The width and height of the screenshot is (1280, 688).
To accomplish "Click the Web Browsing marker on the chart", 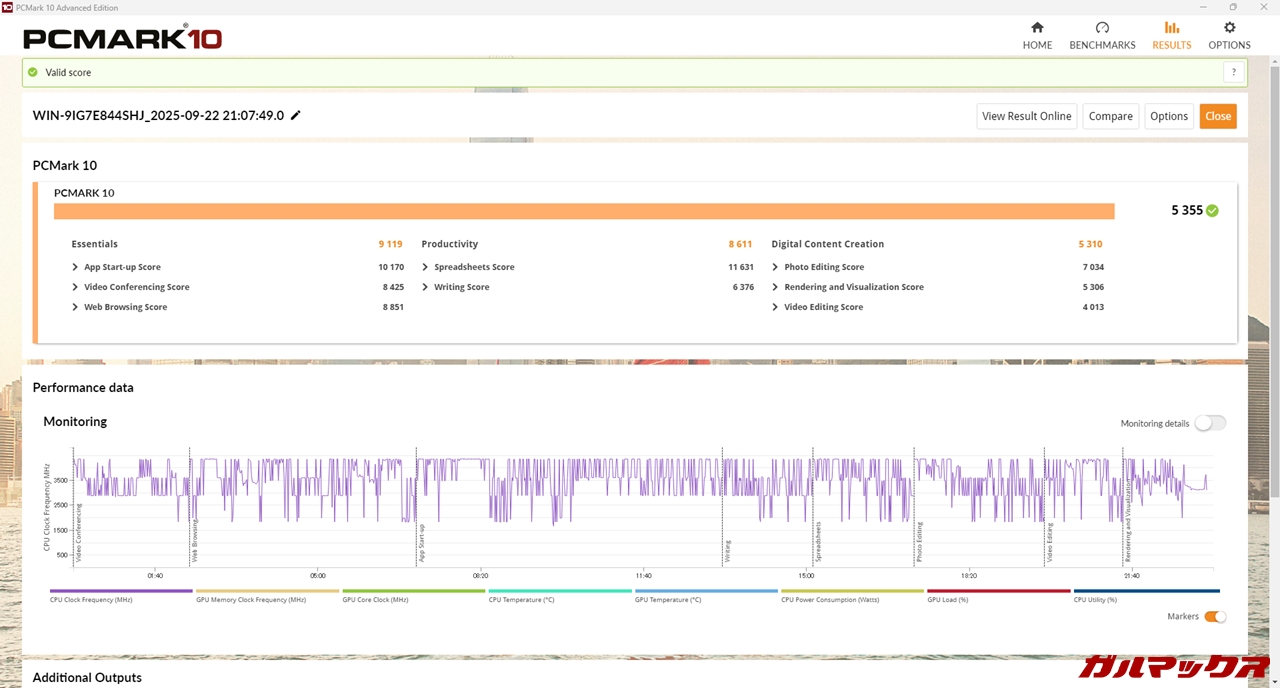I will click(x=195, y=542).
